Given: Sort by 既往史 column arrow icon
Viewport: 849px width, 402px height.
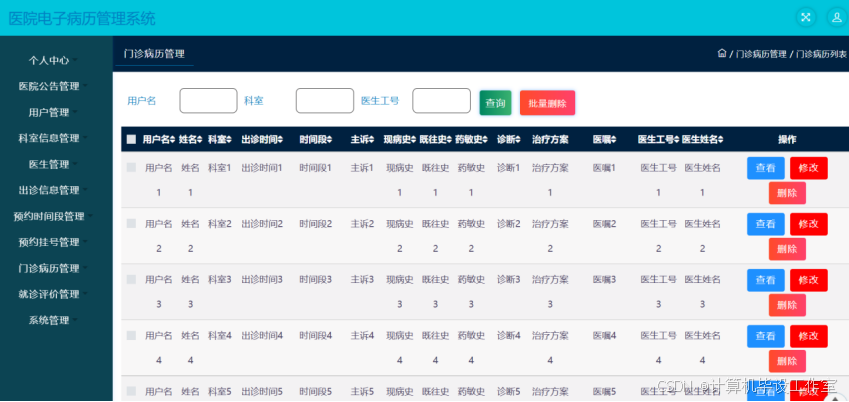Looking at the screenshot, I should tap(449, 140).
